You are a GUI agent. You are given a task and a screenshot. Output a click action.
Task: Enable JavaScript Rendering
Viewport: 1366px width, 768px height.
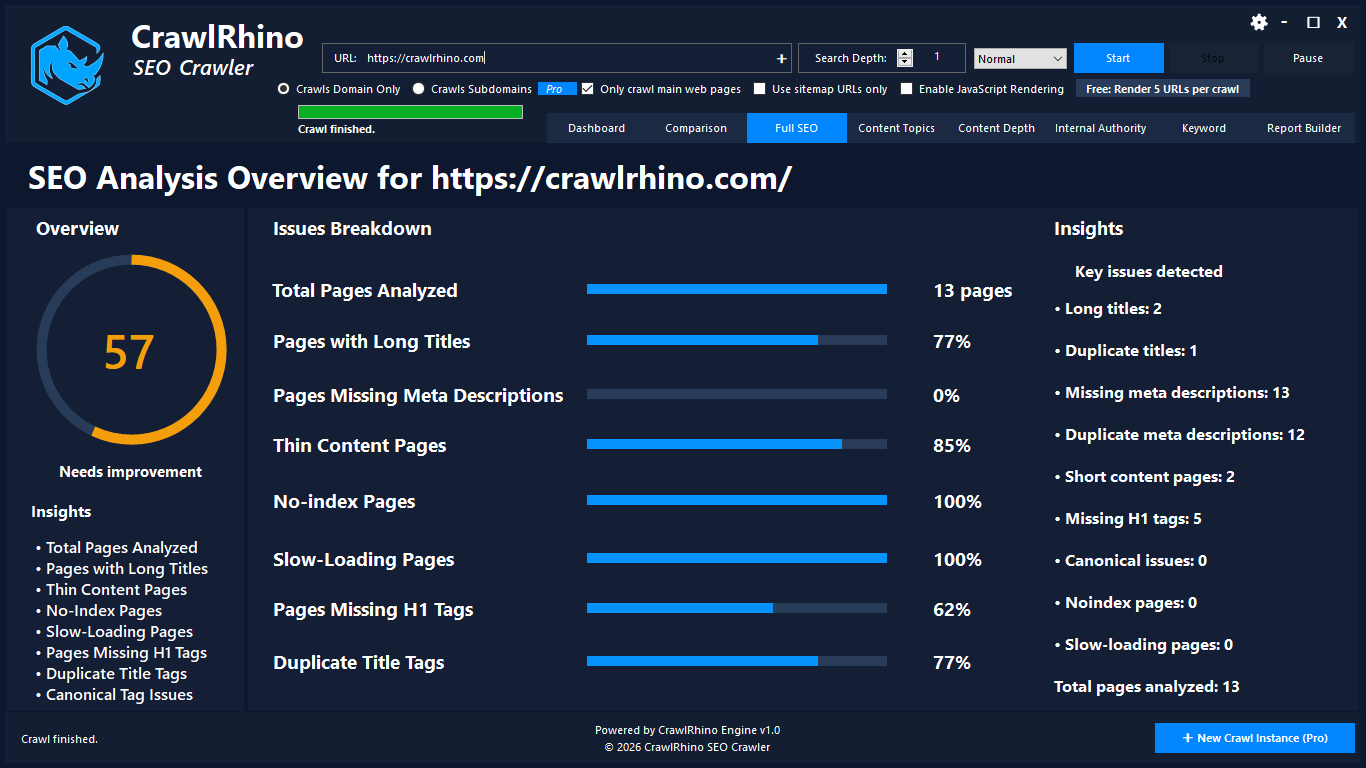pos(907,89)
